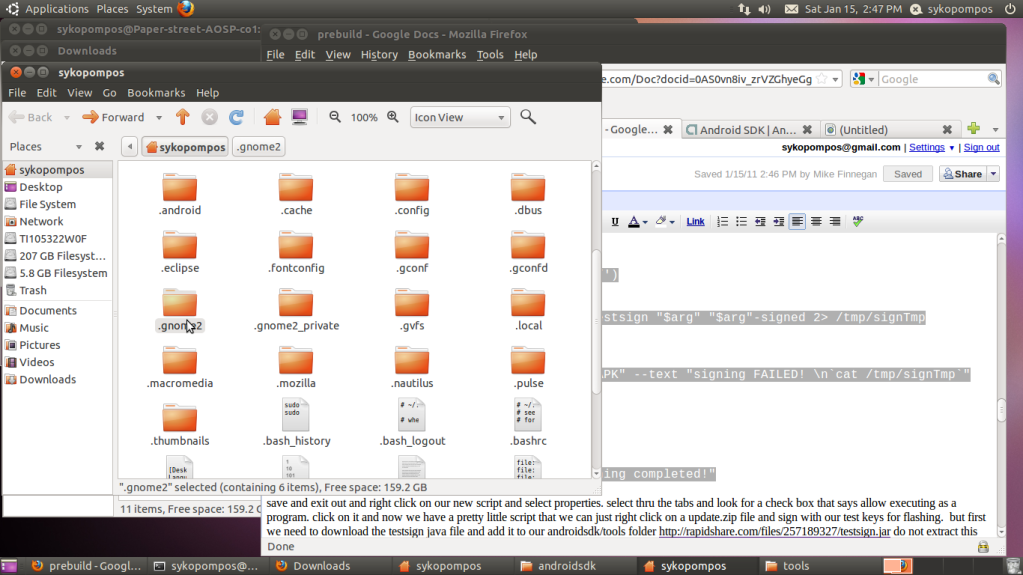Open Icon View mode dropdown
Image resolution: width=1023 pixels, height=575 pixels.
(459, 117)
